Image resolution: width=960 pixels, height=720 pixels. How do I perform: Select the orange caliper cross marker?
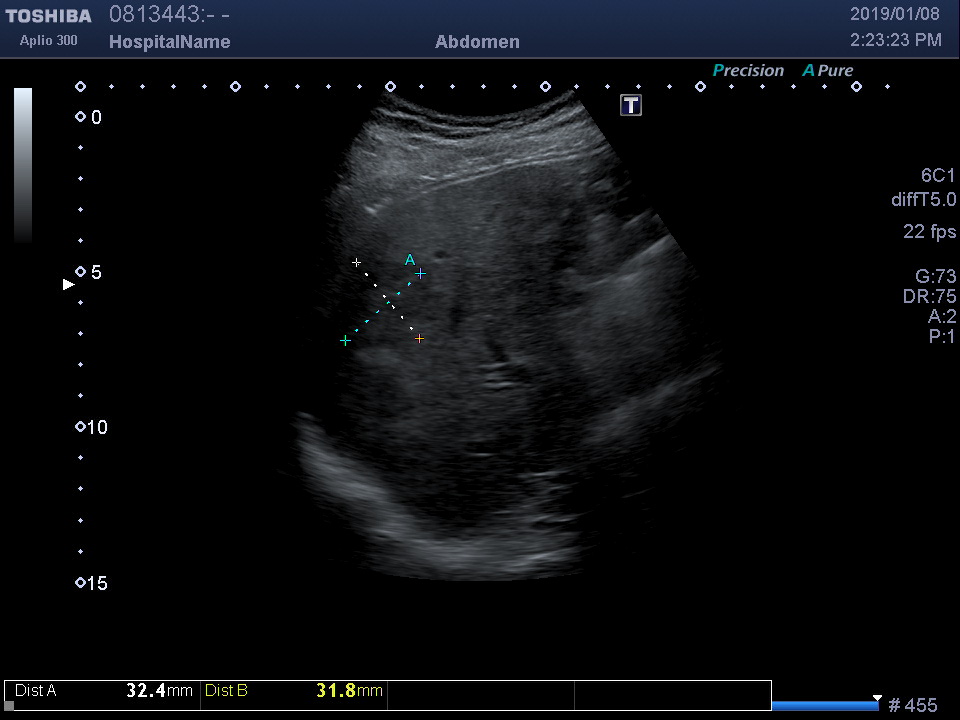click(419, 339)
